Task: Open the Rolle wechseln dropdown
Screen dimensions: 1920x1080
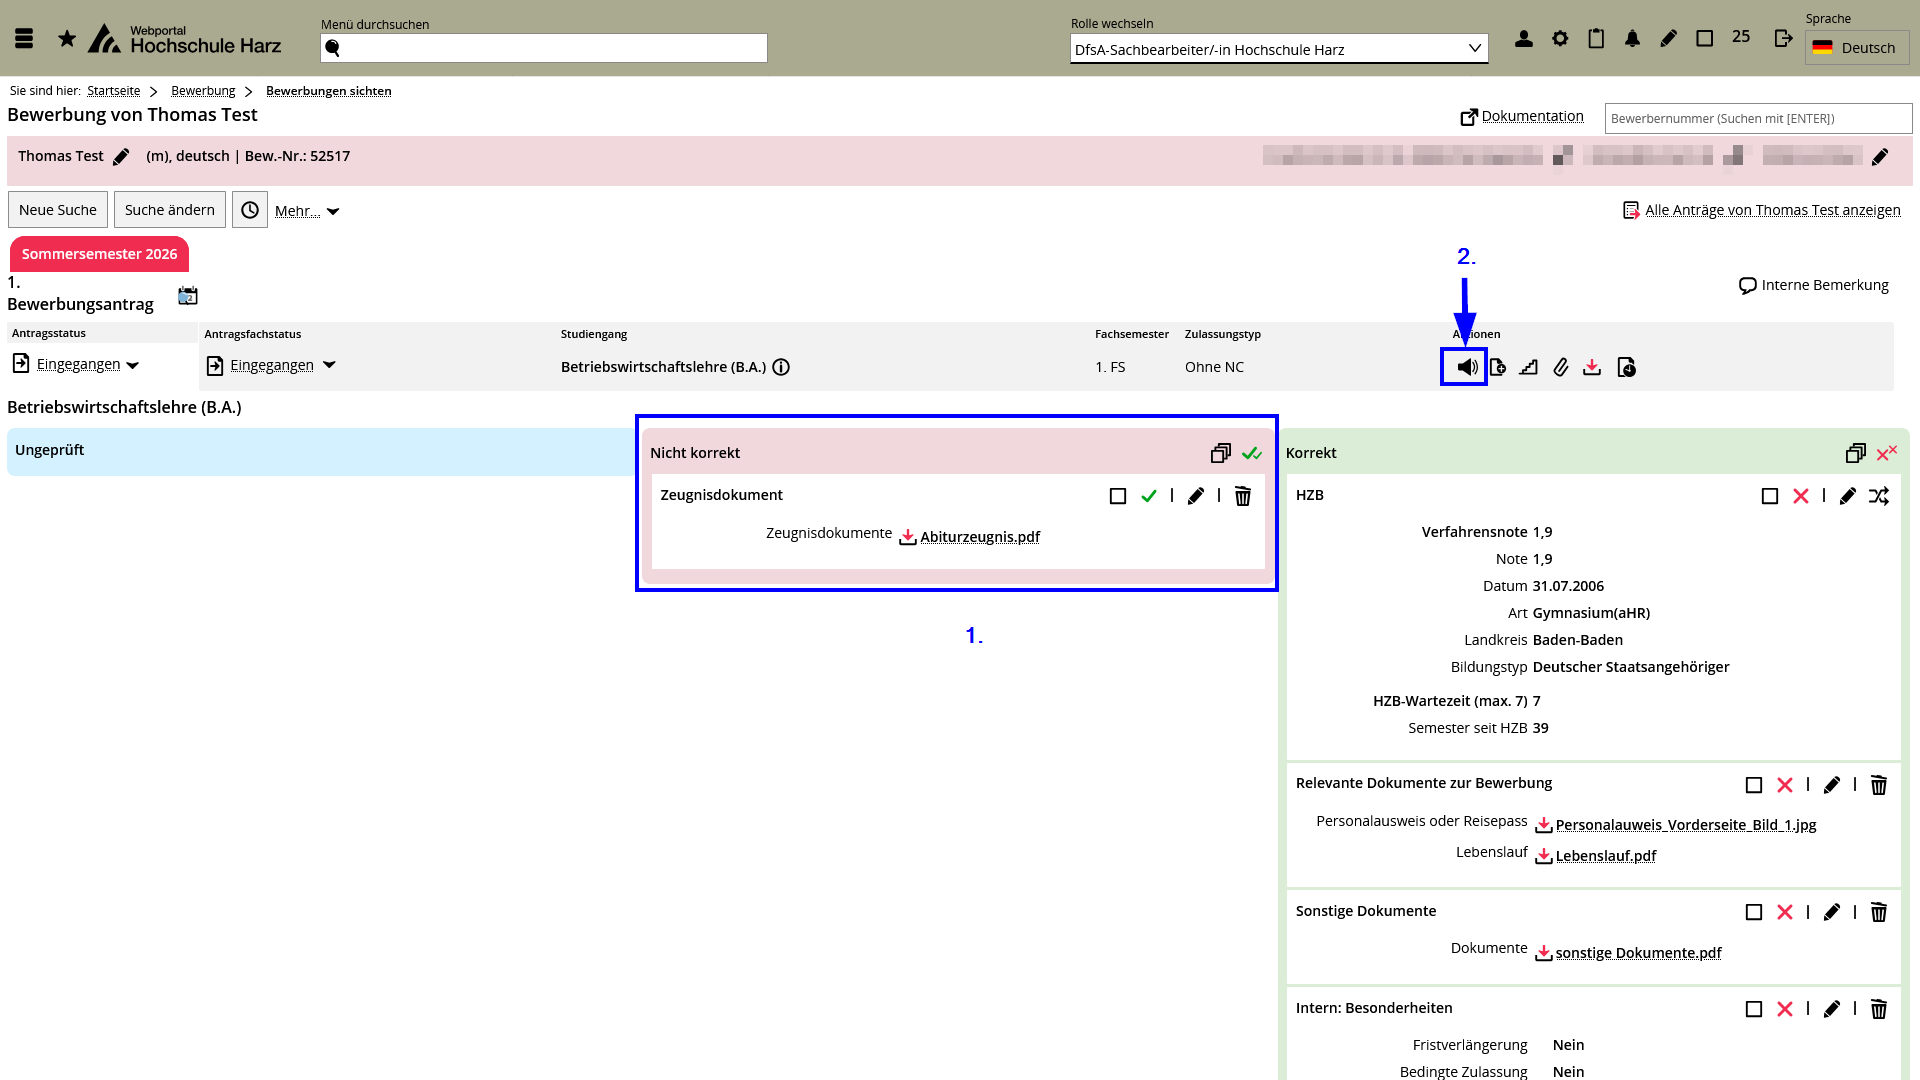Action: [x=1278, y=49]
